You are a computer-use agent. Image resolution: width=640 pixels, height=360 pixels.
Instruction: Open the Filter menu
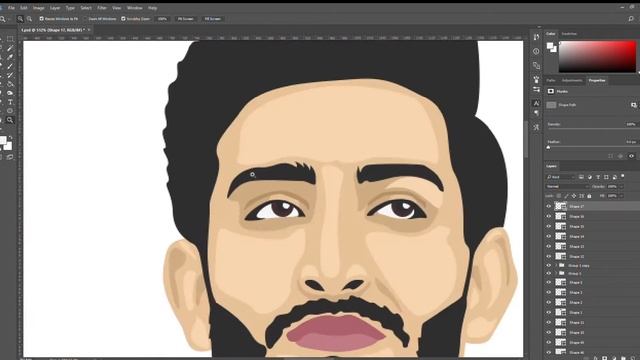102,8
